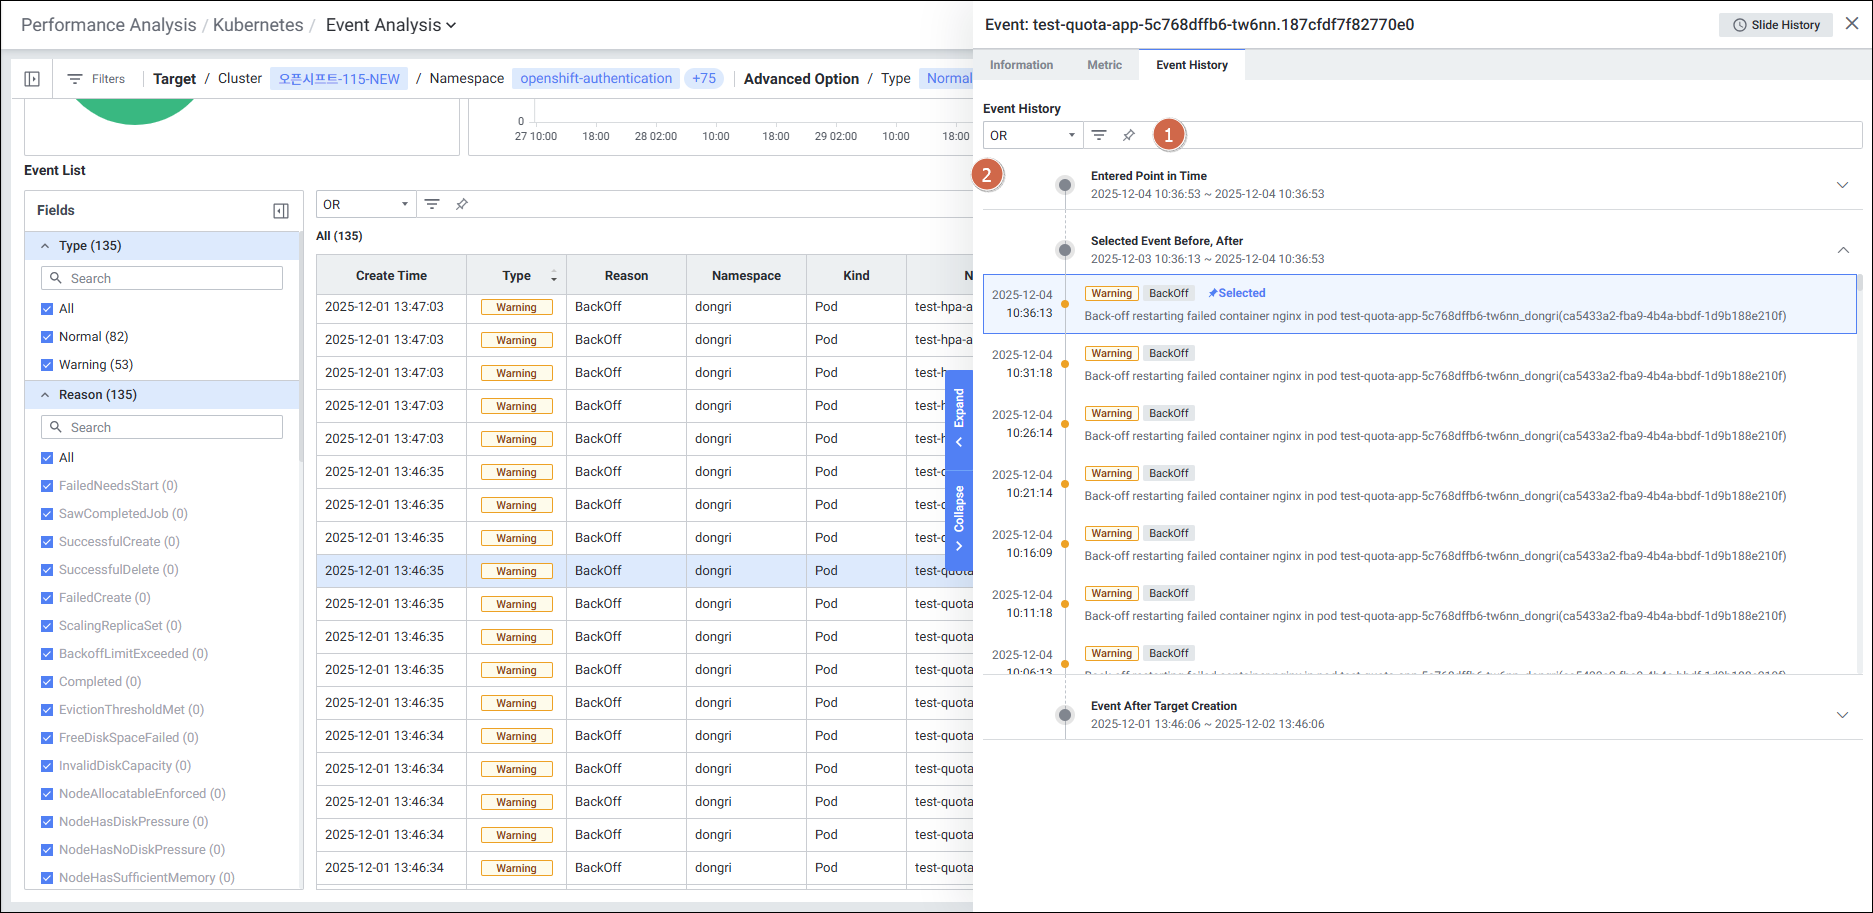Open the OR dropdown in Event History

tap(1032, 135)
